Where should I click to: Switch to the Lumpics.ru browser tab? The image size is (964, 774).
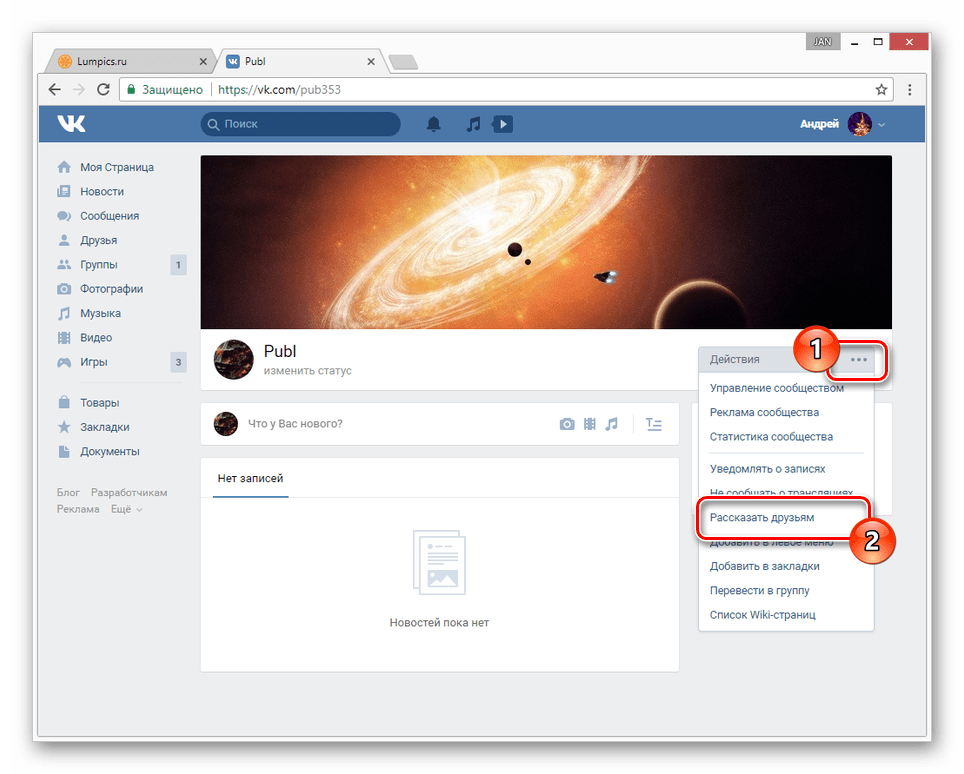(130, 61)
